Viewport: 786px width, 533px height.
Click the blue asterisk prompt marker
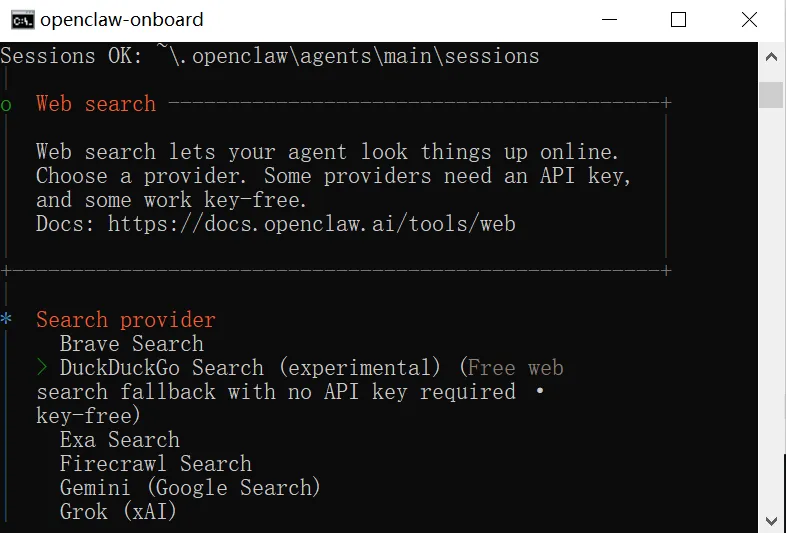[x=7, y=321]
